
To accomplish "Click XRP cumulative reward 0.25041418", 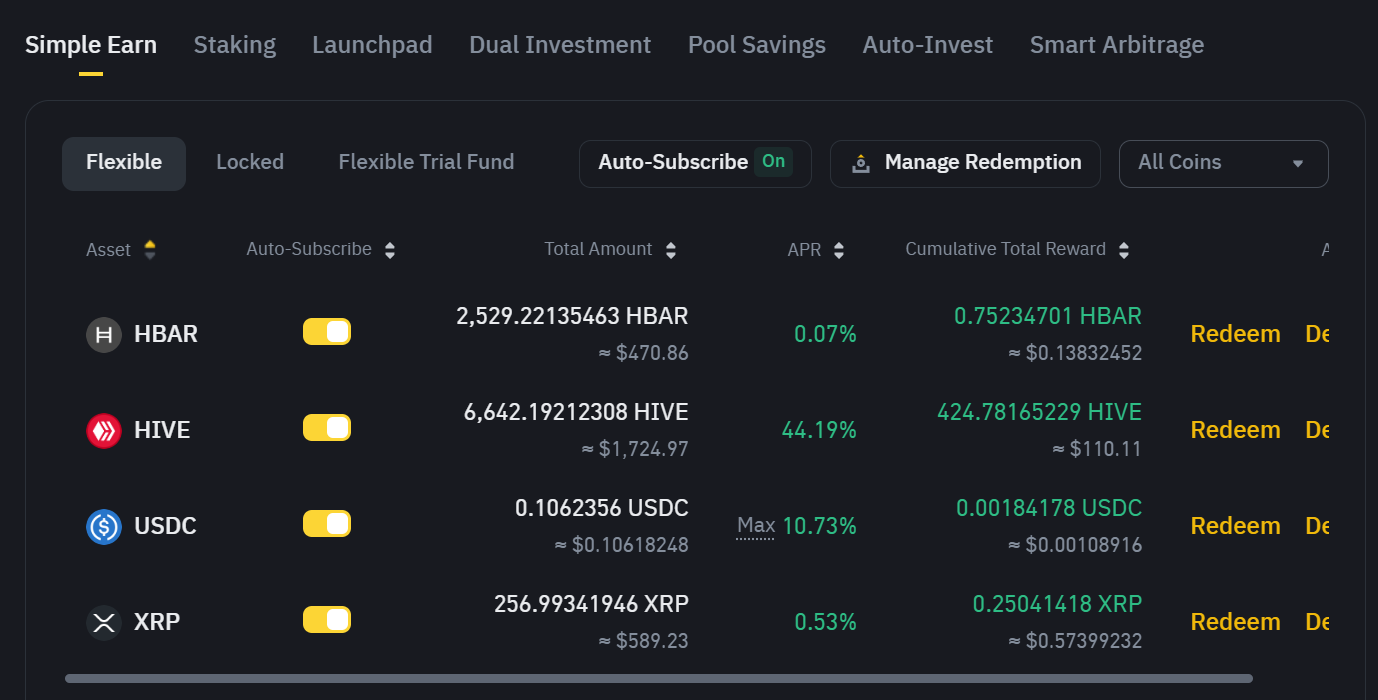I will [x=1057, y=604].
